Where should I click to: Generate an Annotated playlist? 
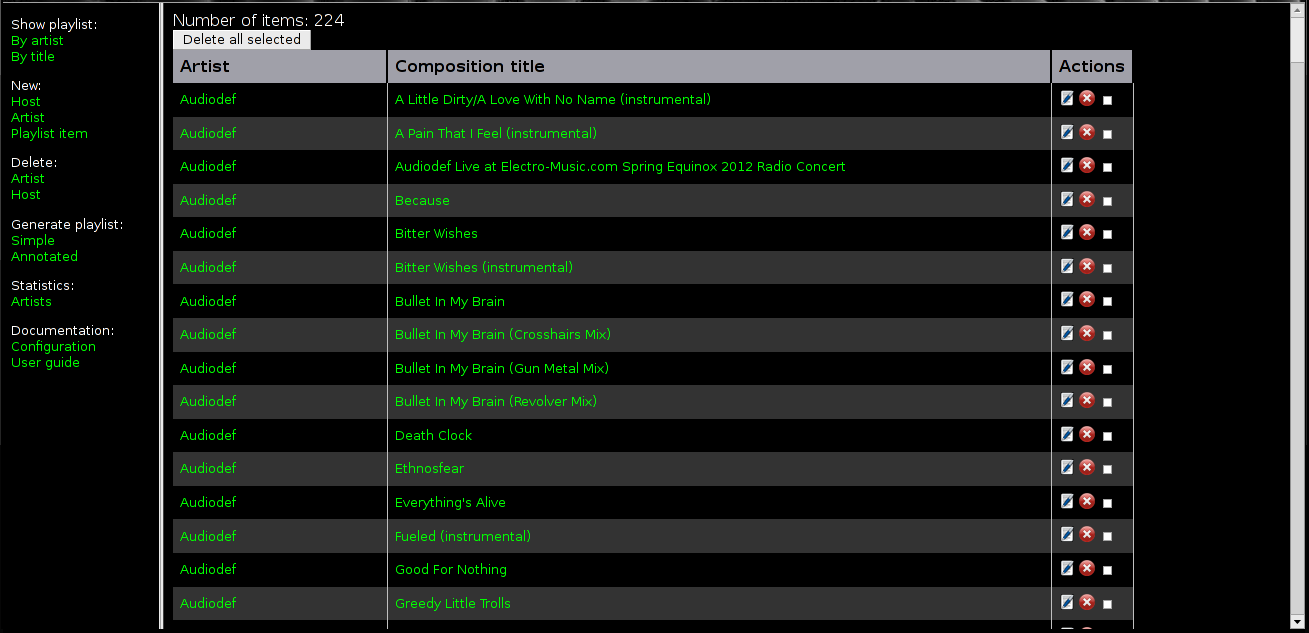click(44, 256)
